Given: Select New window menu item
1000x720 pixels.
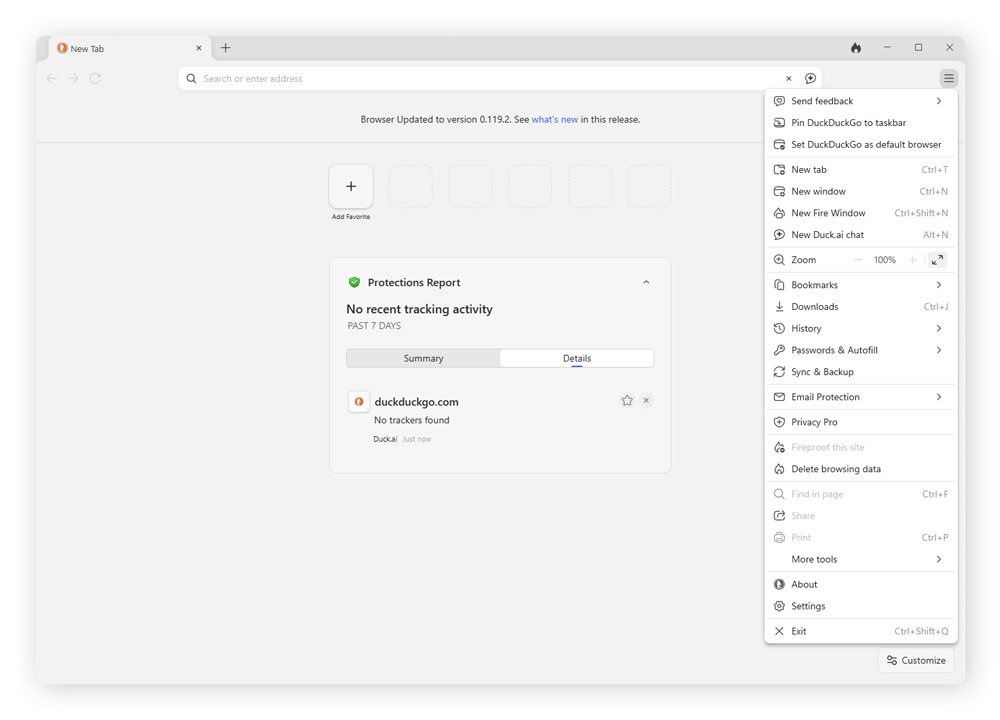Looking at the screenshot, I should [x=861, y=191].
